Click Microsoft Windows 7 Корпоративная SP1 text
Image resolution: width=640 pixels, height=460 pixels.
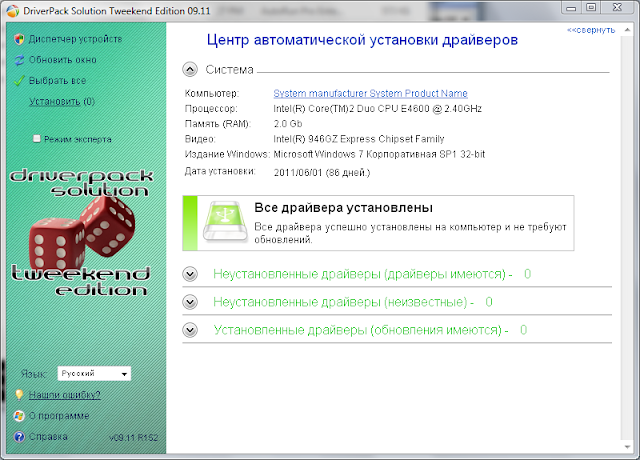379,154
